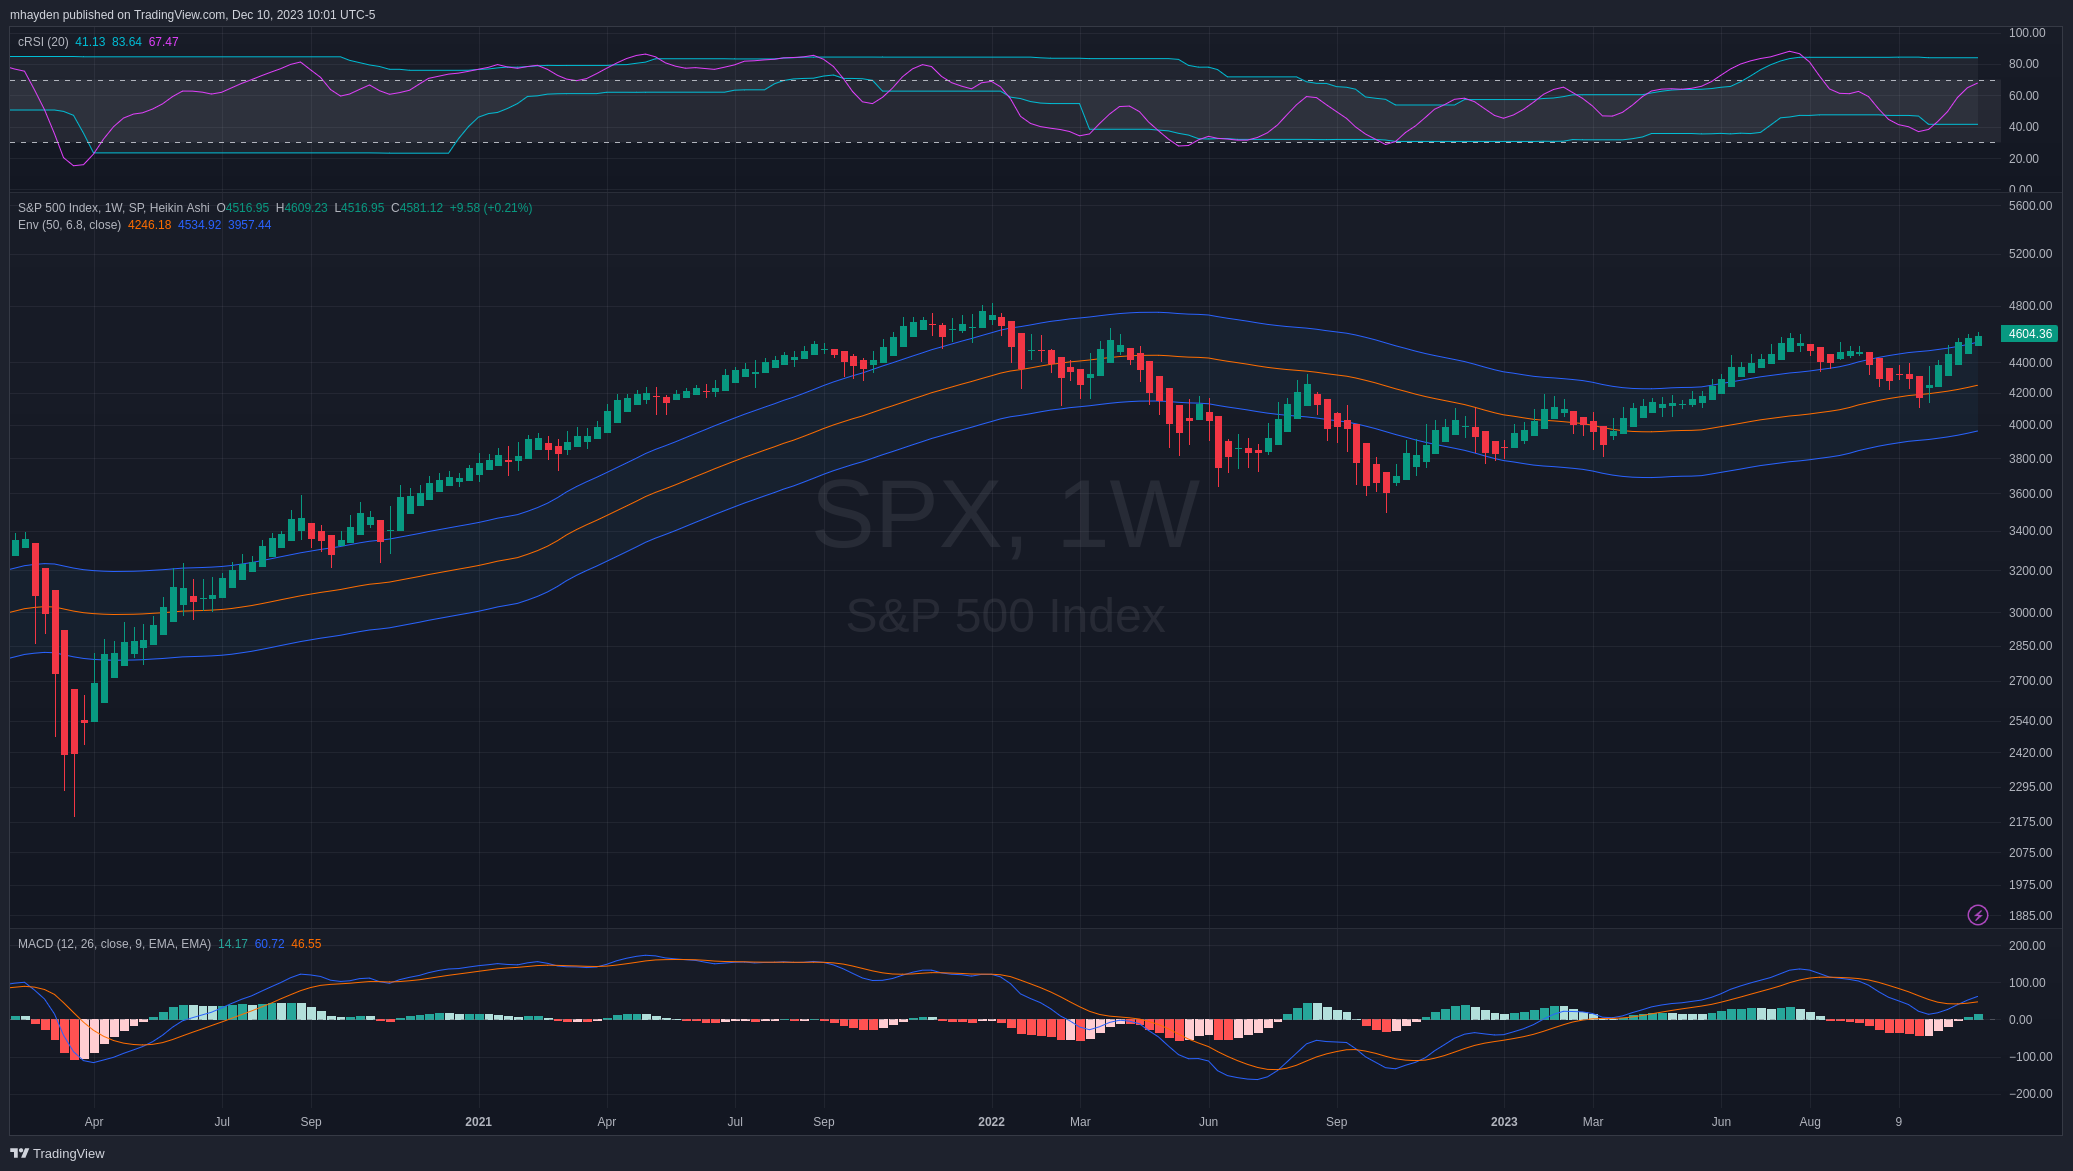Click the purple lightning bolt icon
Viewport: 2073px width, 1171px height.
[x=1977, y=915]
